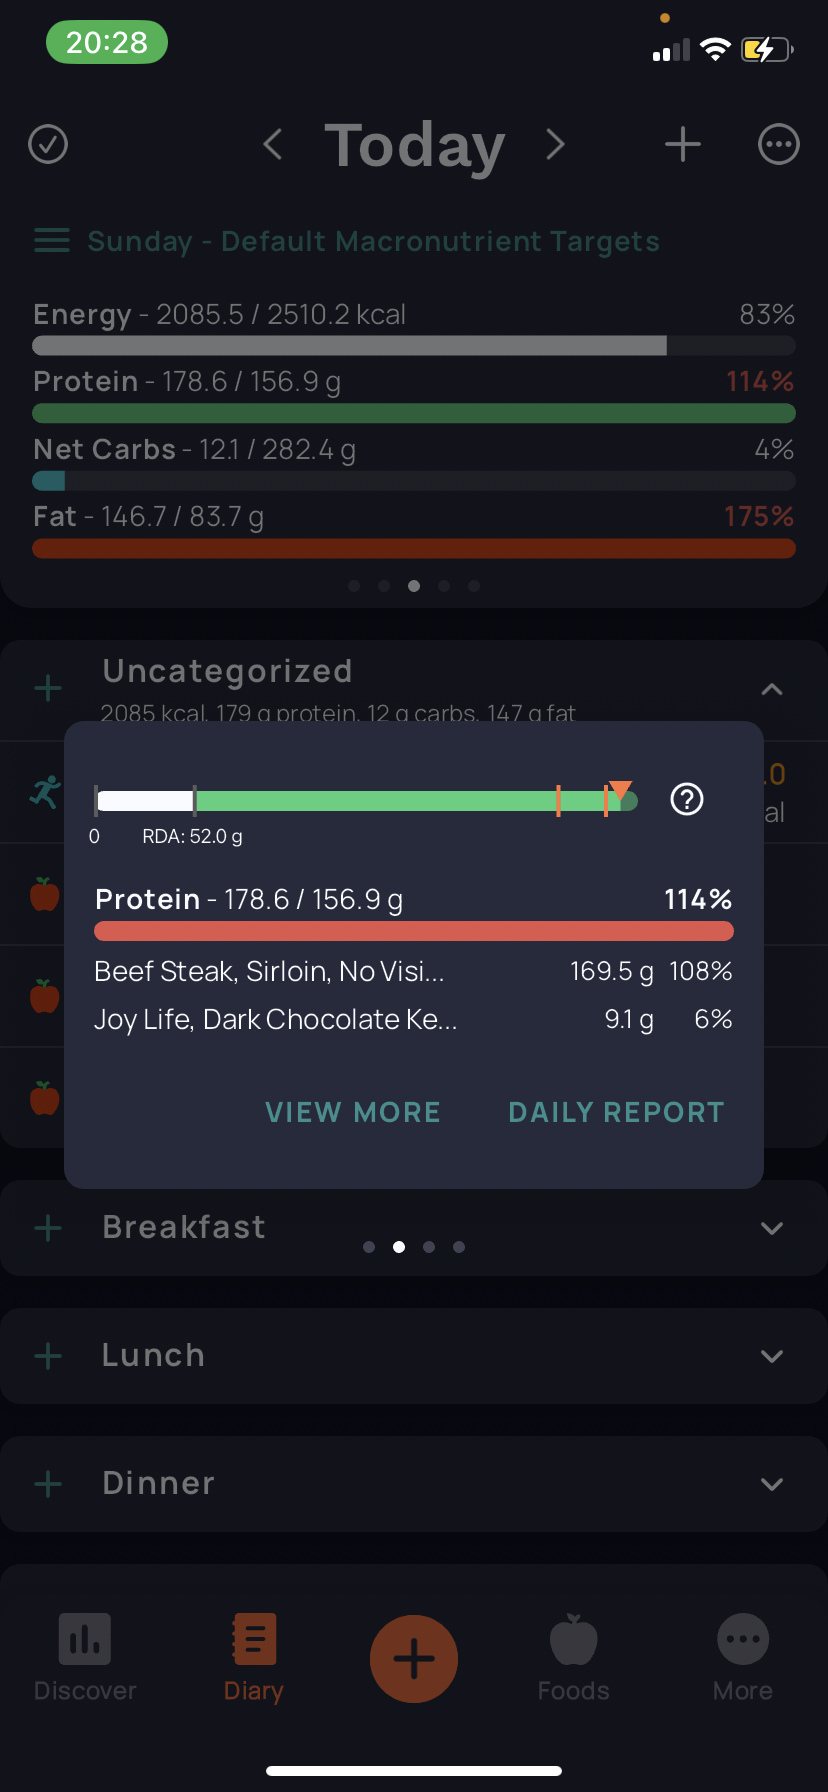Image resolution: width=828 pixels, height=1792 pixels.
Task: Expand the Breakfast section chevron
Action: [x=772, y=1228]
